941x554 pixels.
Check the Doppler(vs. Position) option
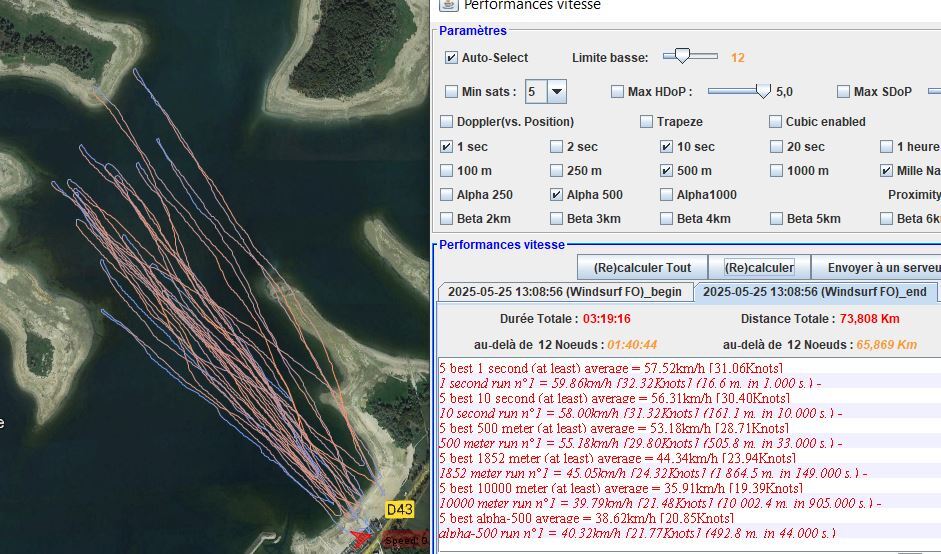[446, 121]
